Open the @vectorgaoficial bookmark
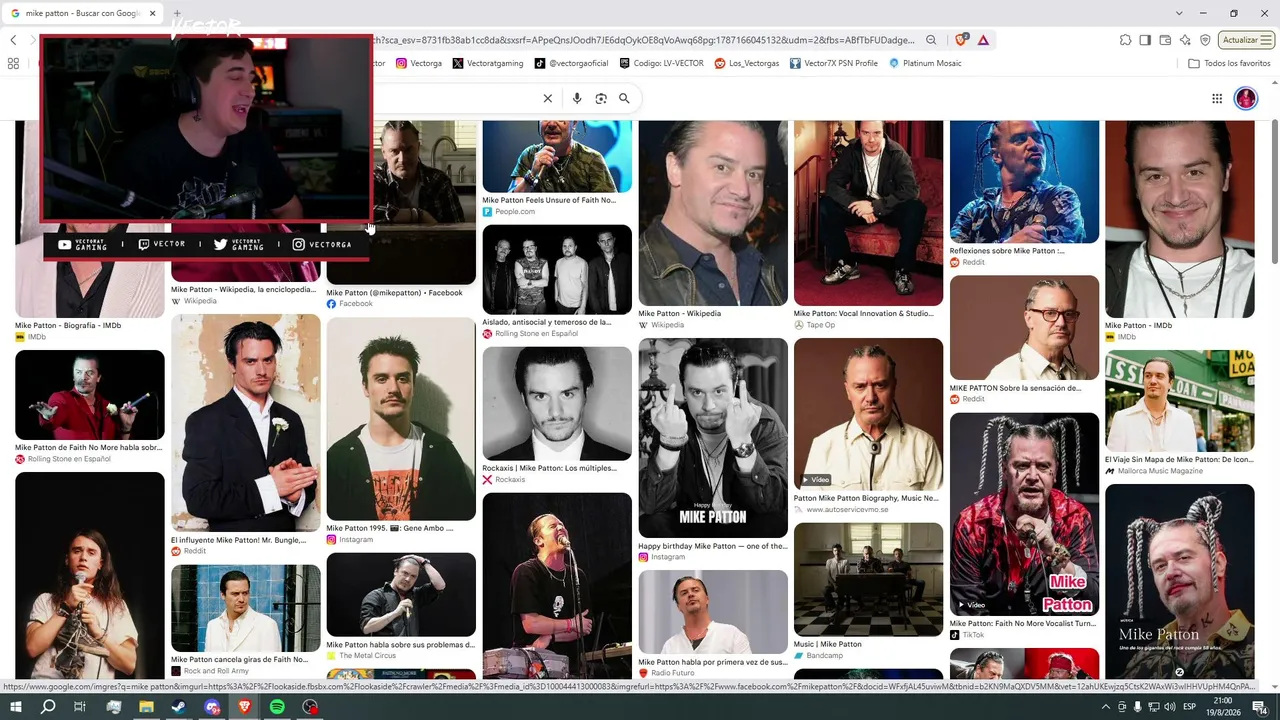The width and height of the screenshot is (1280, 720). [x=571, y=63]
